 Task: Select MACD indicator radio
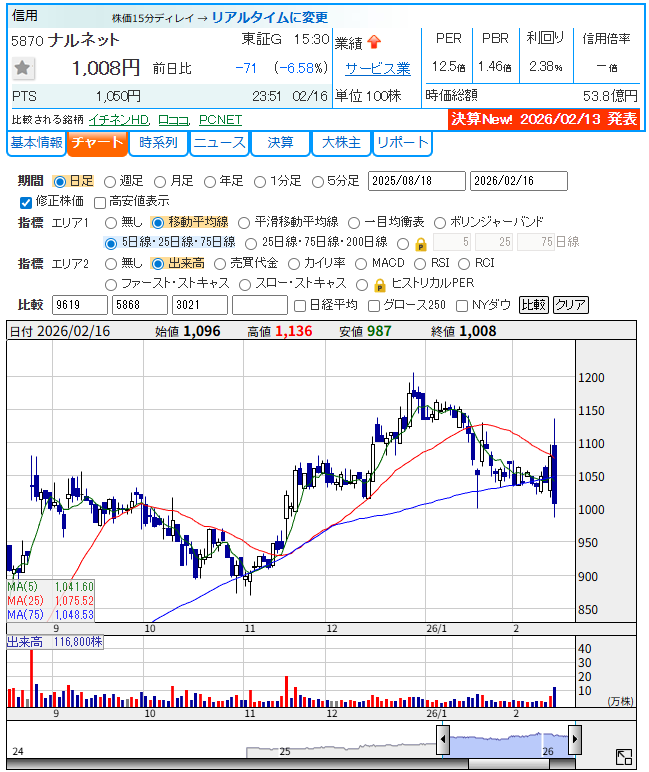click(x=361, y=264)
